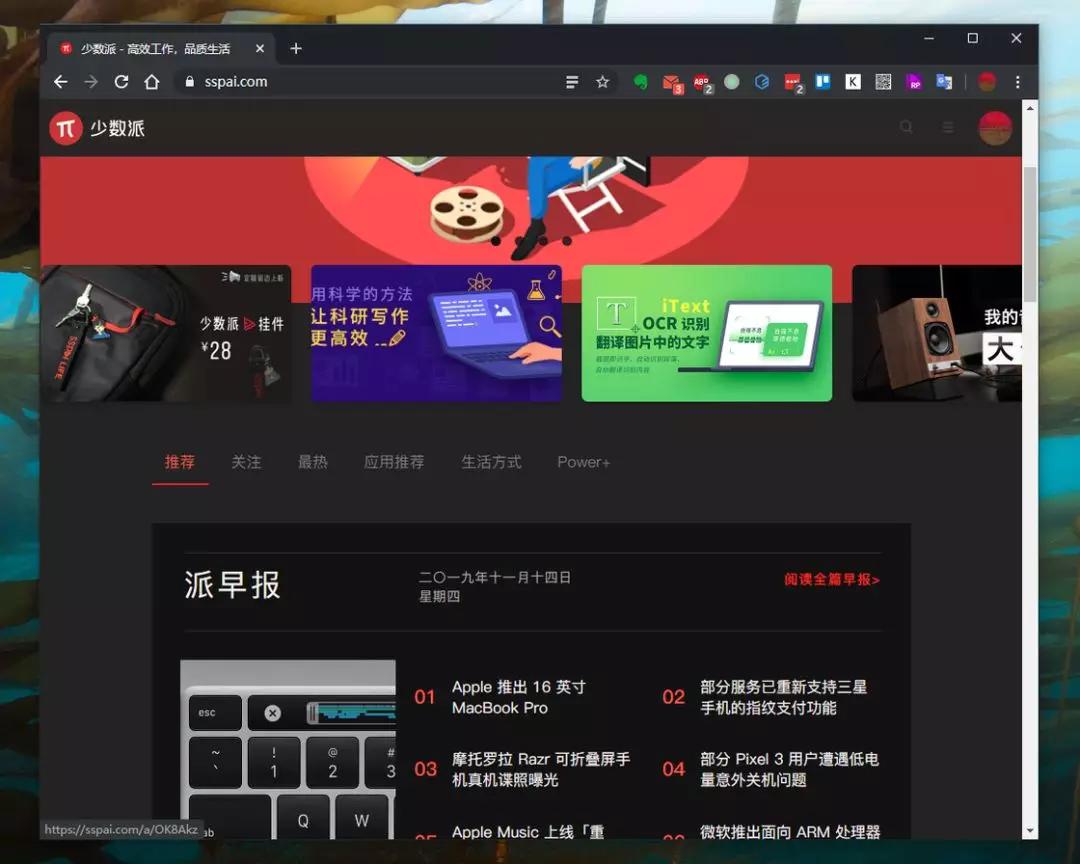Click the Google Translate extension icon

944,82
